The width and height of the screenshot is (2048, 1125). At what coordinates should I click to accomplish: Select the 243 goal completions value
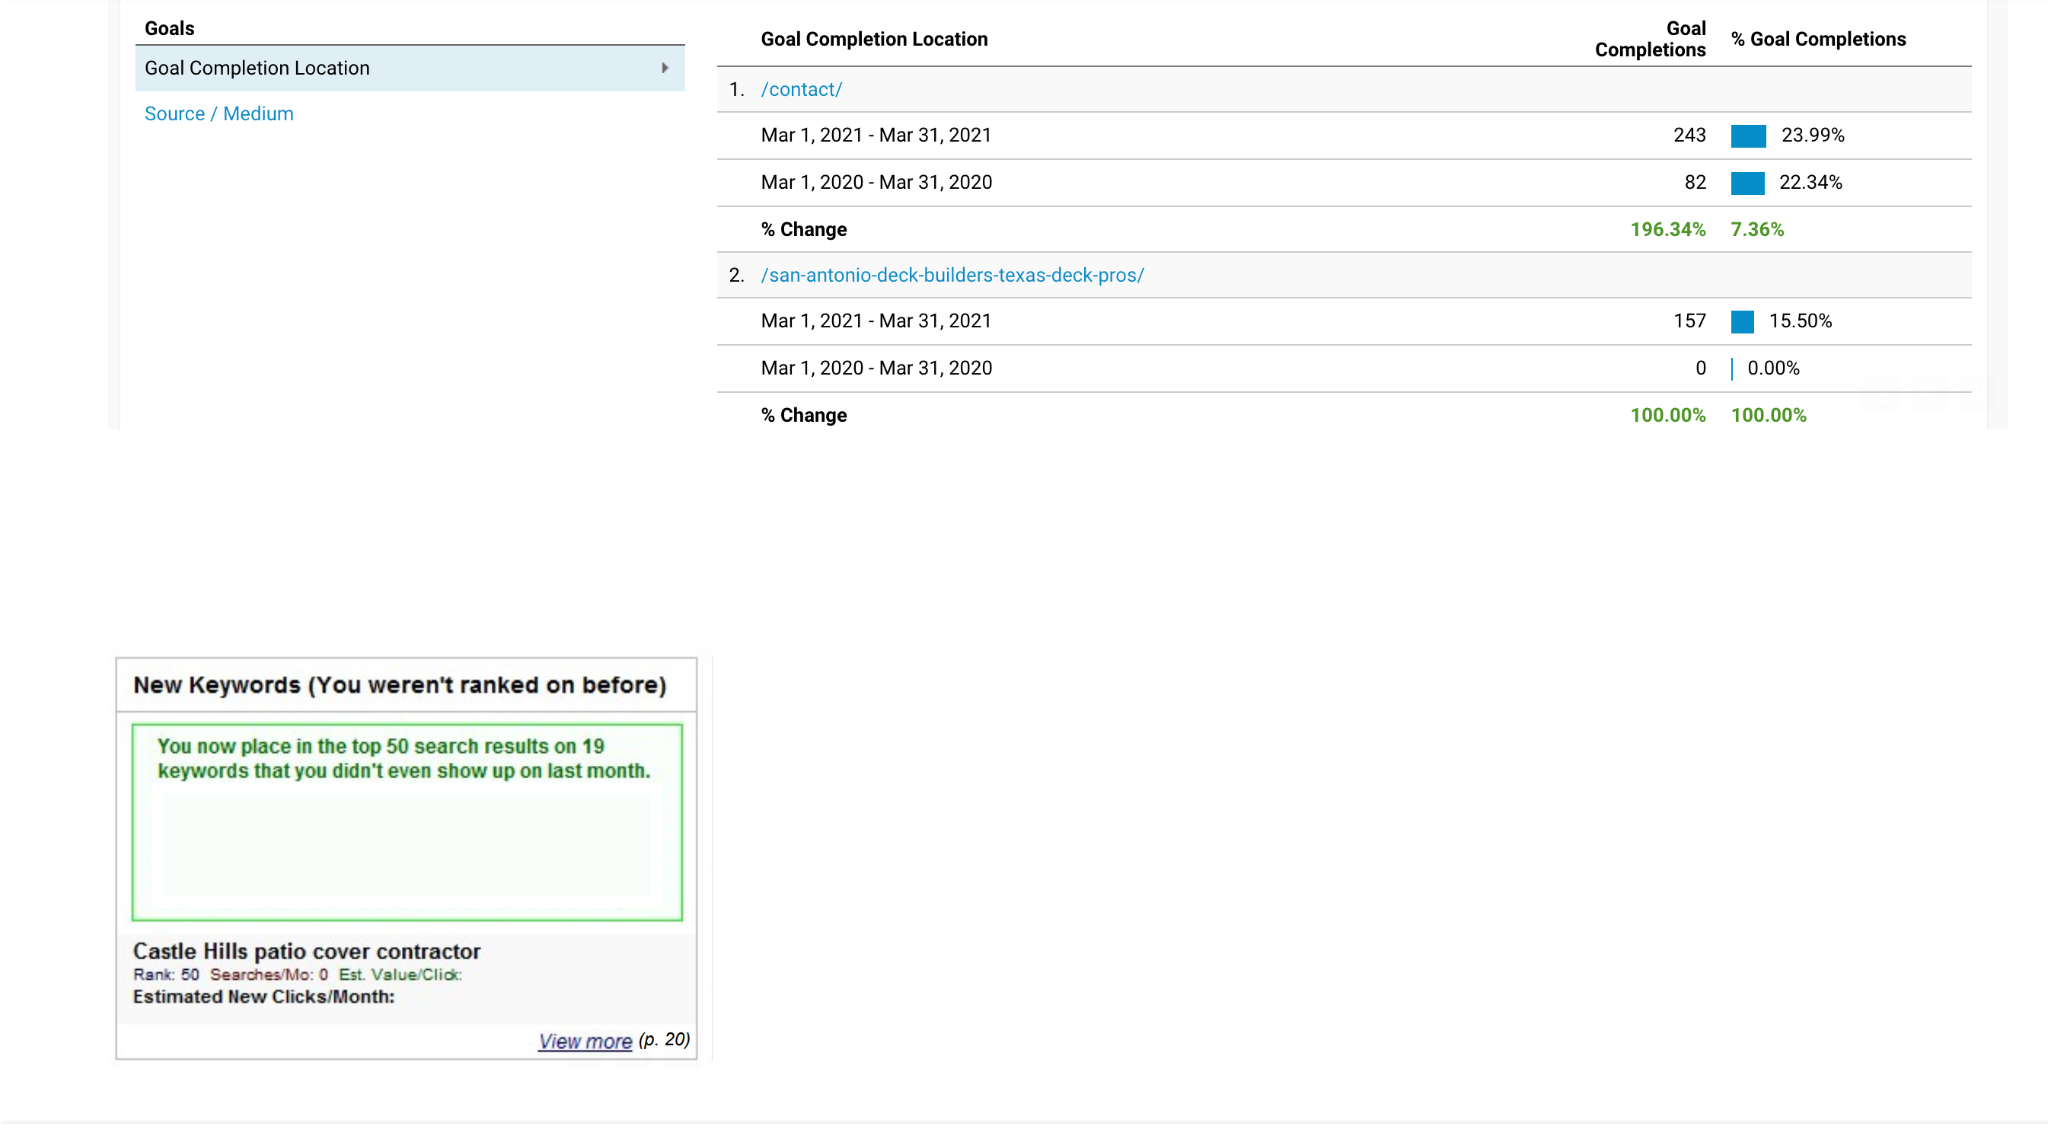click(x=1689, y=135)
